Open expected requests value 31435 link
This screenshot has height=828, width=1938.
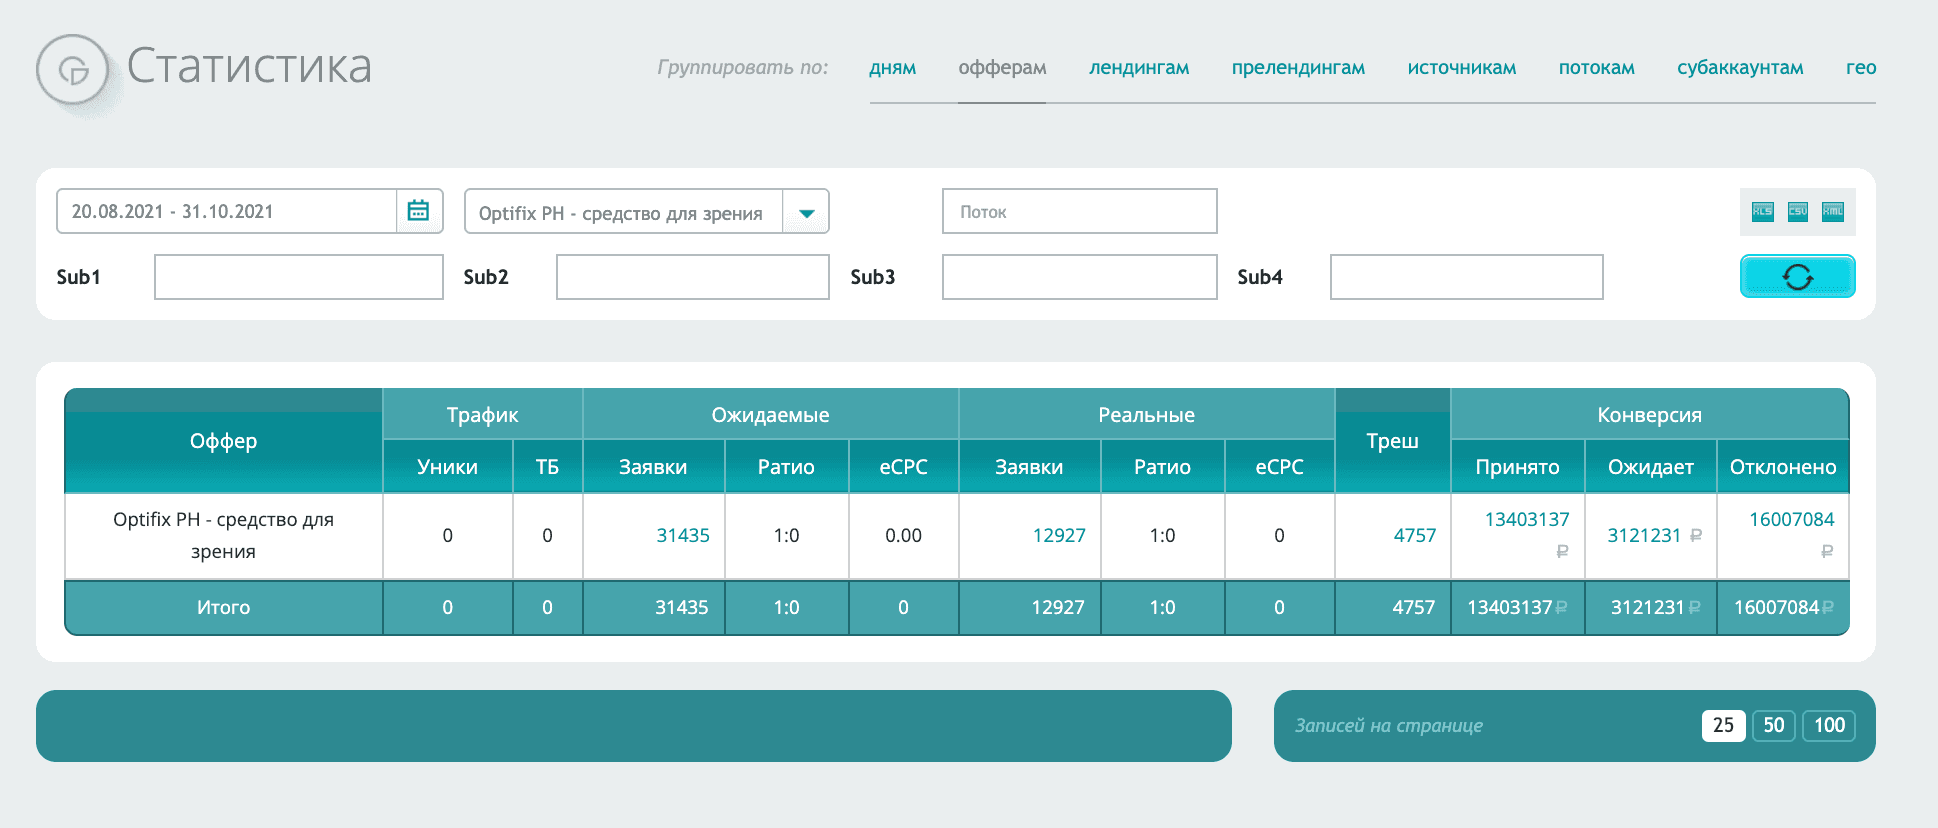pos(682,535)
